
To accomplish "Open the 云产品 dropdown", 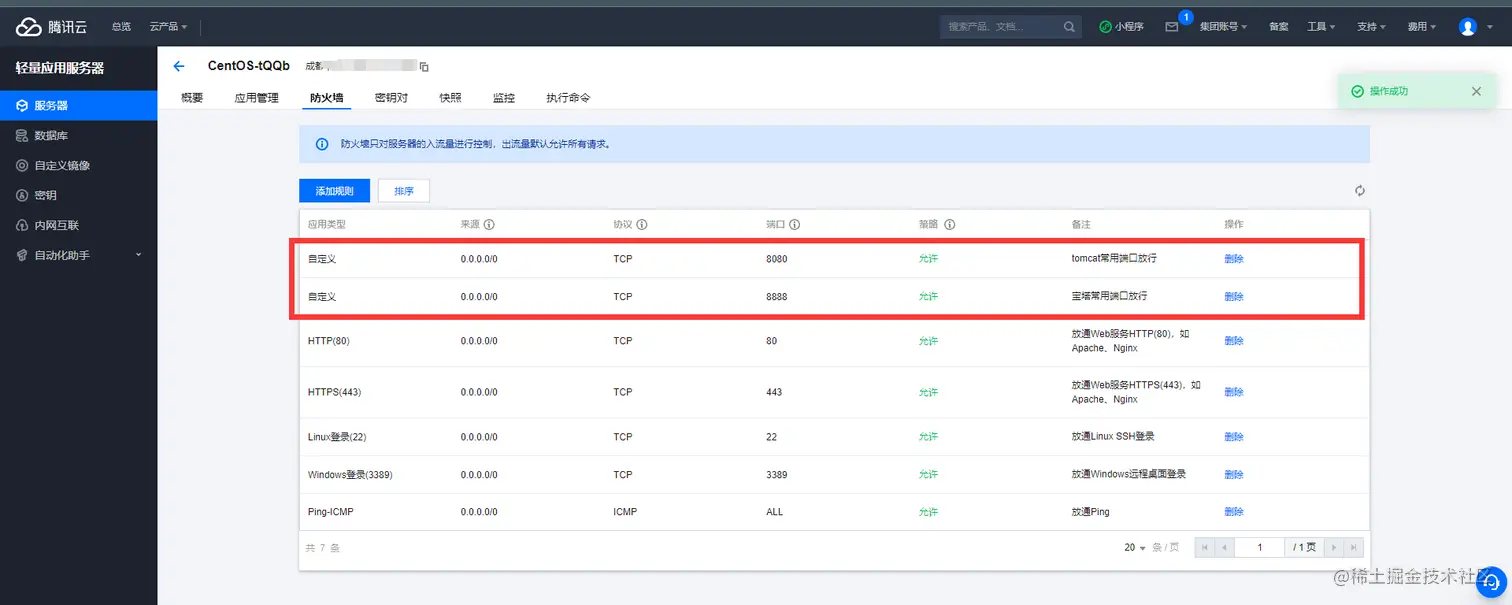I will (168, 27).
